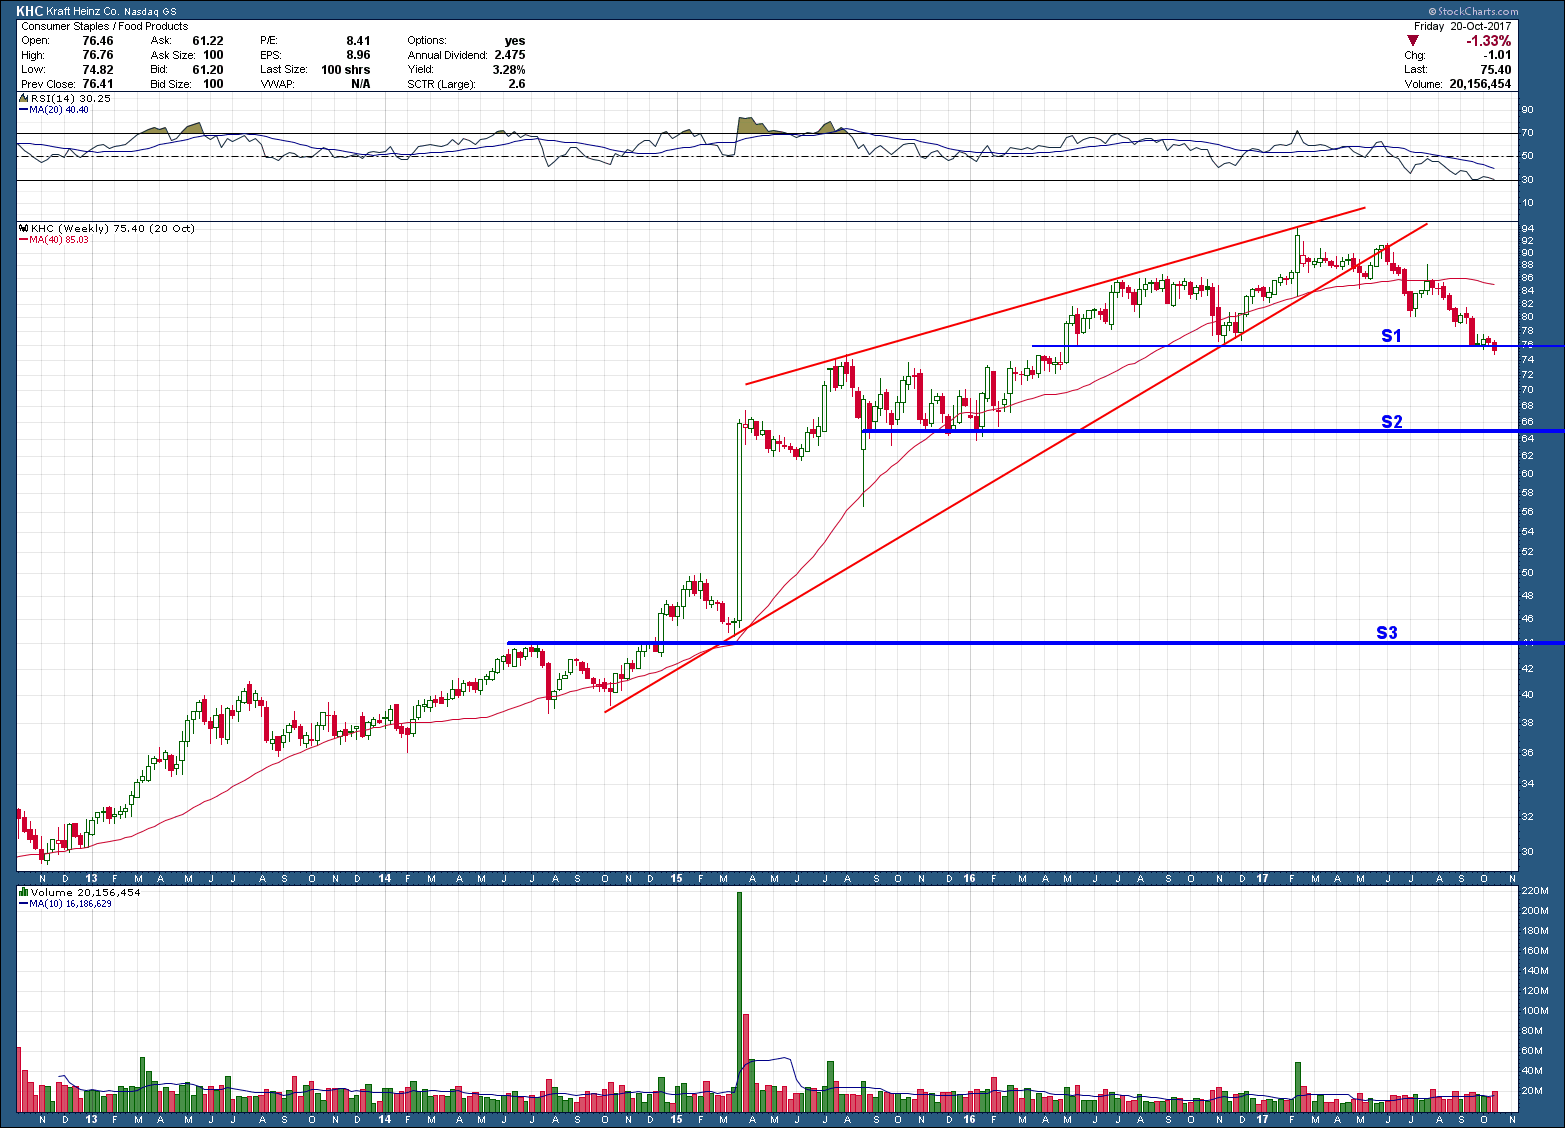Screen dimensions: 1565x1128
Task: Click the Nasdaq GS exchange label
Action: [x=150, y=12]
